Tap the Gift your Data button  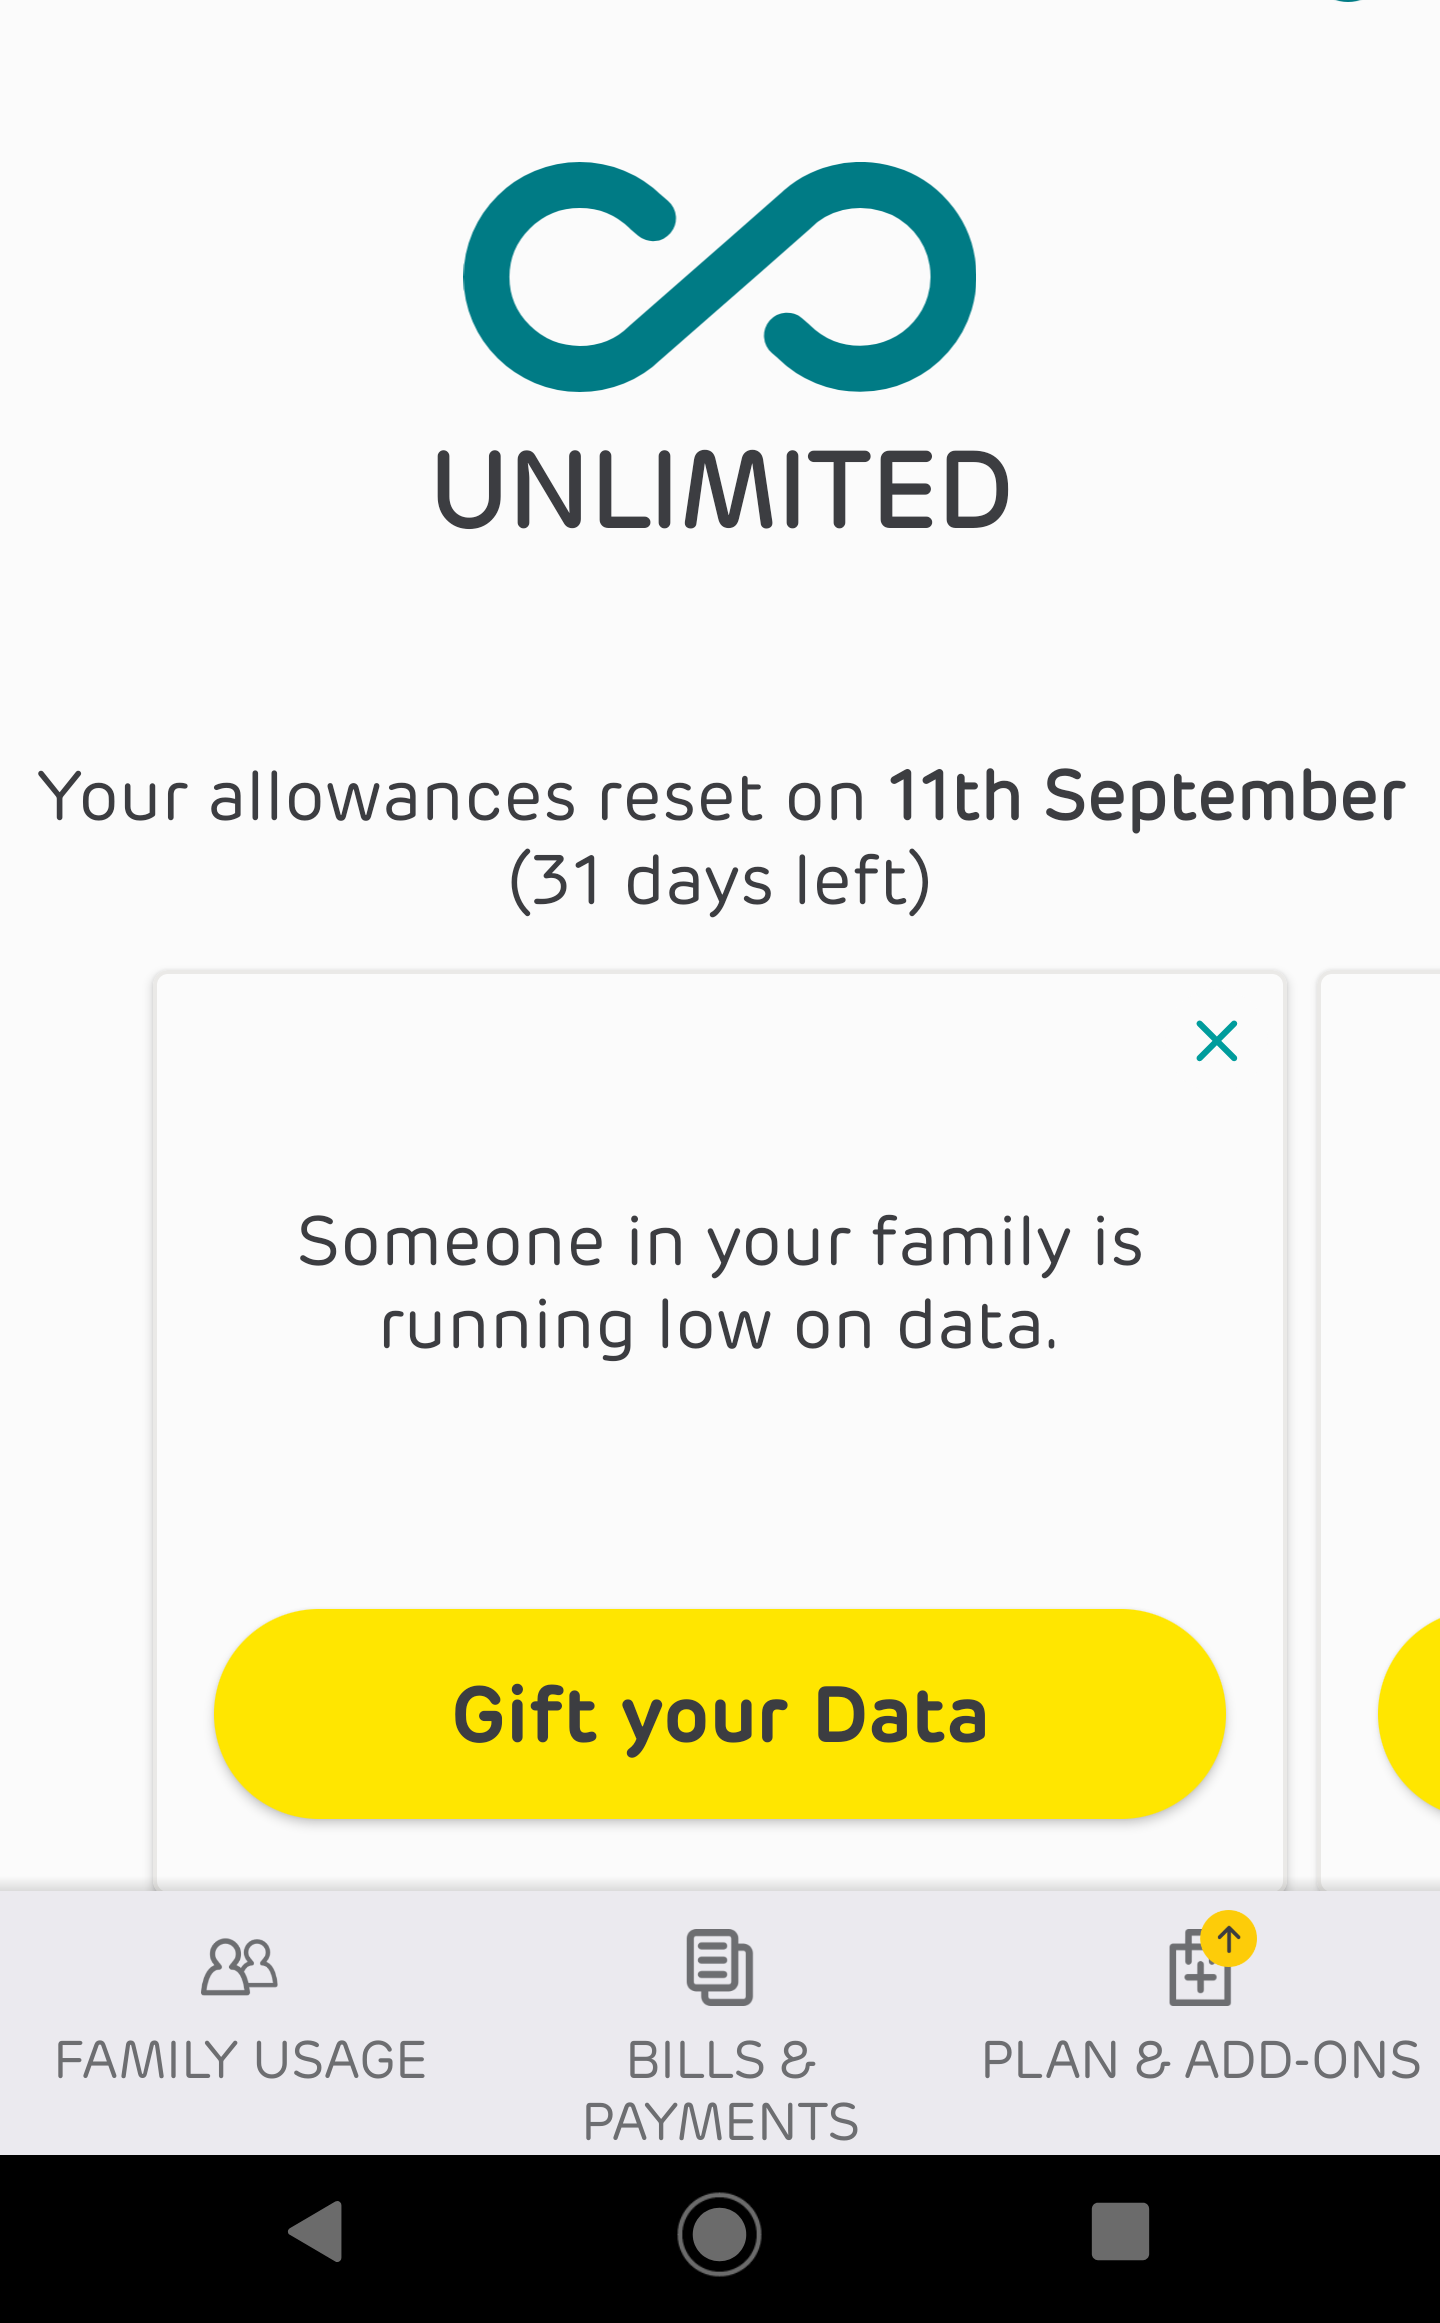719,1714
